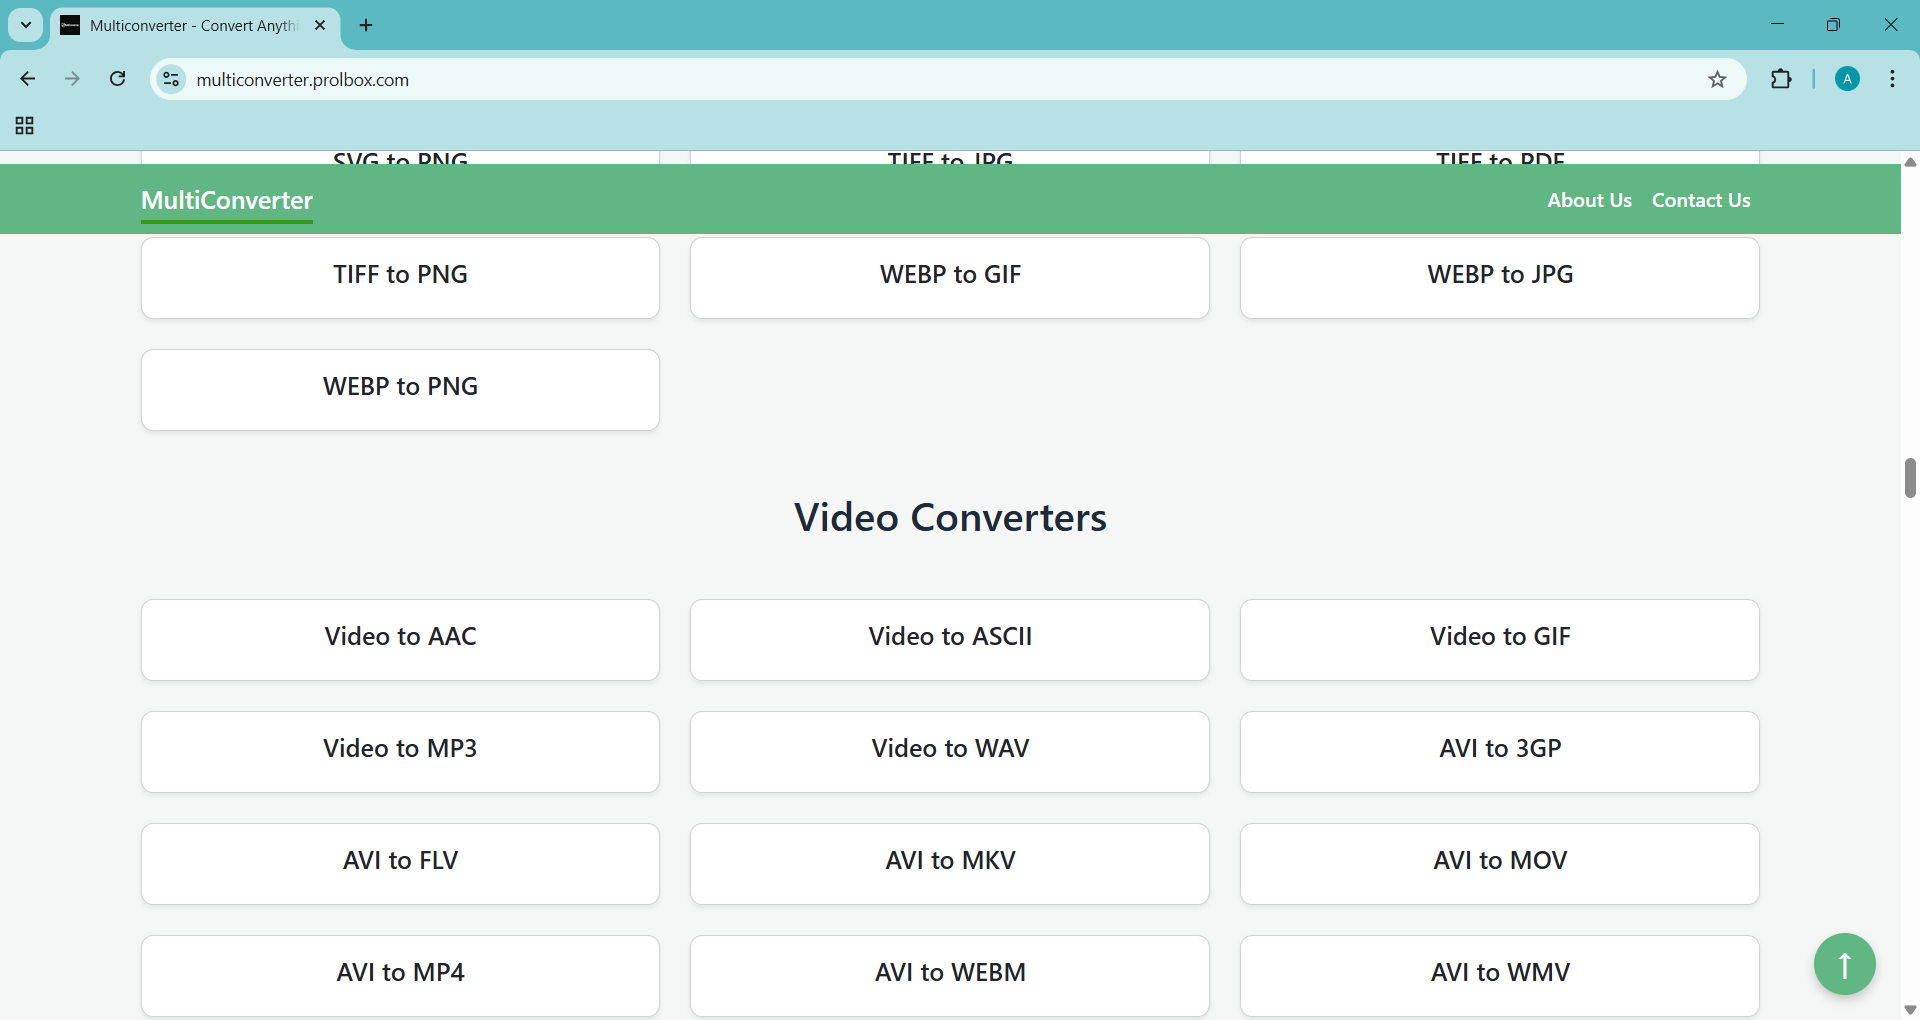Open the apps grid in bookmarks bar
The width and height of the screenshot is (1920, 1020).
(x=25, y=126)
